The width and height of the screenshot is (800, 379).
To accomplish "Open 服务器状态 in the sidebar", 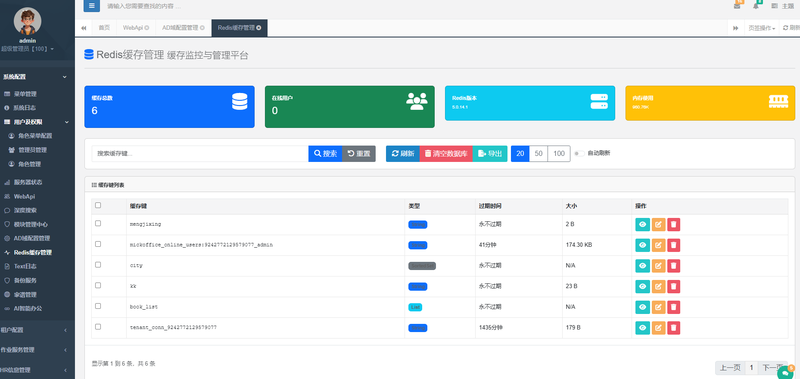I will pos(28,182).
